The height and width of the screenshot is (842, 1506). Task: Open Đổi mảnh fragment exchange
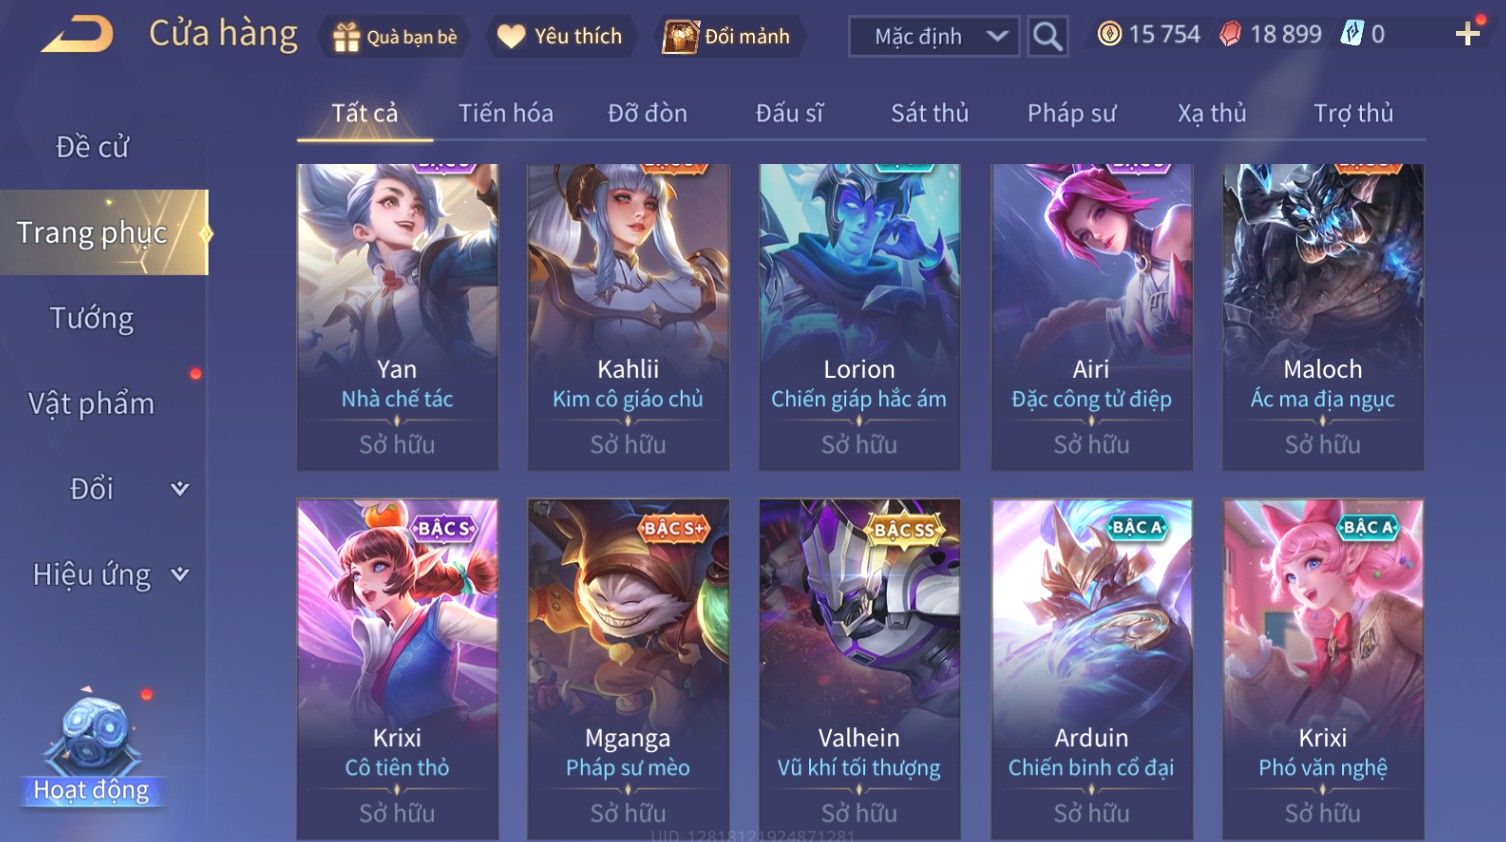[728, 37]
